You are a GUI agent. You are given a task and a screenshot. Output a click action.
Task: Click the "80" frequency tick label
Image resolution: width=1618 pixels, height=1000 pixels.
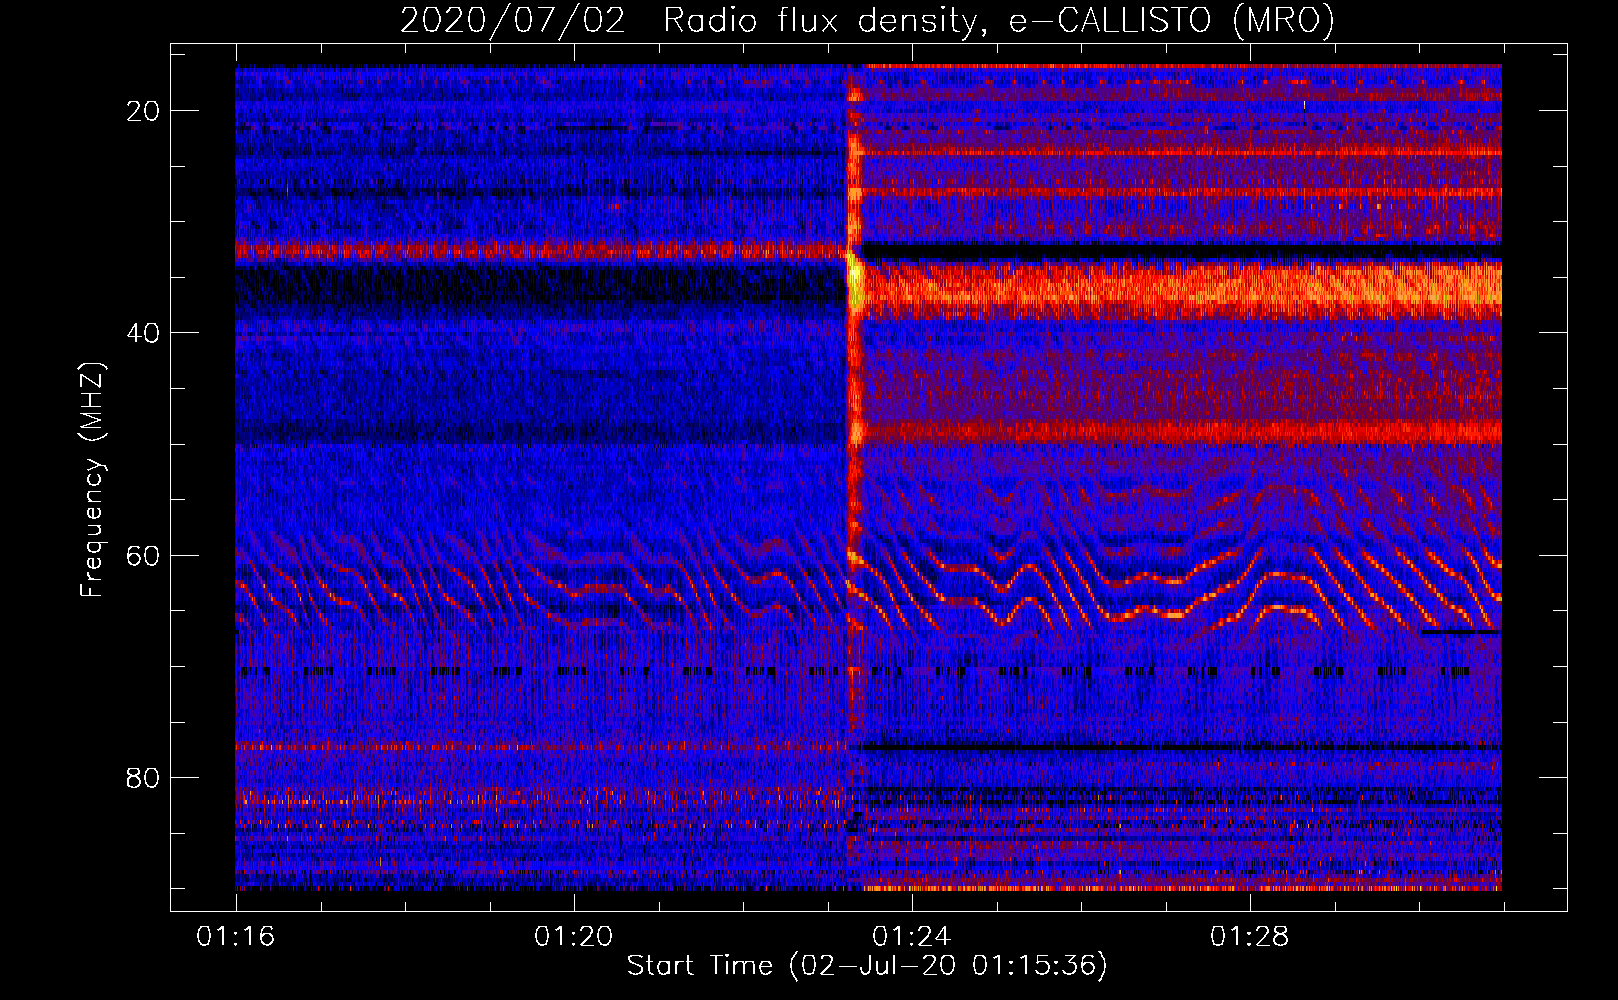tap(144, 778)
